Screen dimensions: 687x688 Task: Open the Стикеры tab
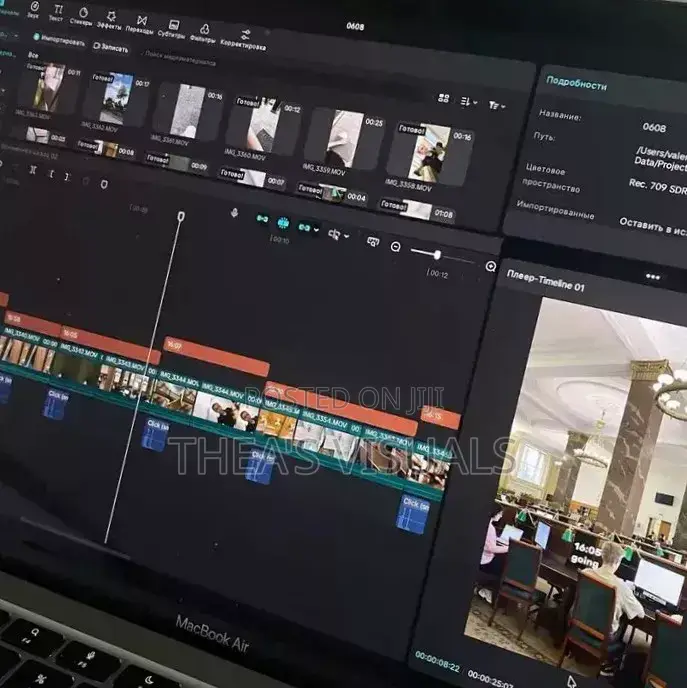(x=82, y=17)
